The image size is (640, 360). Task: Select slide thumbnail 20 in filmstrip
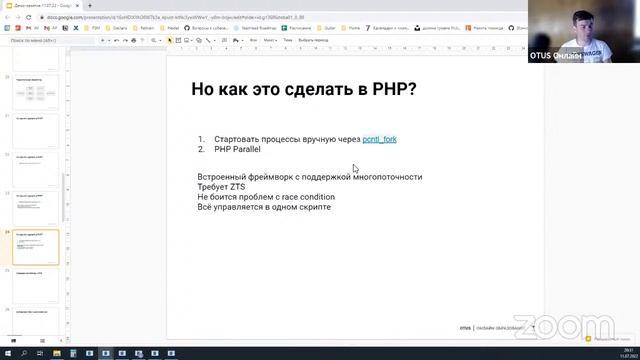point(36,92)
